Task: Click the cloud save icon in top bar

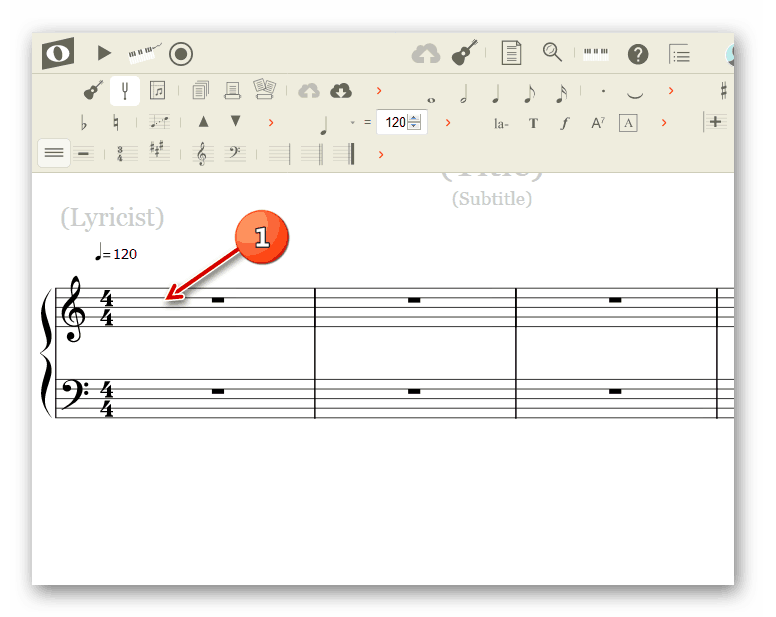Action: pos(426,53)
